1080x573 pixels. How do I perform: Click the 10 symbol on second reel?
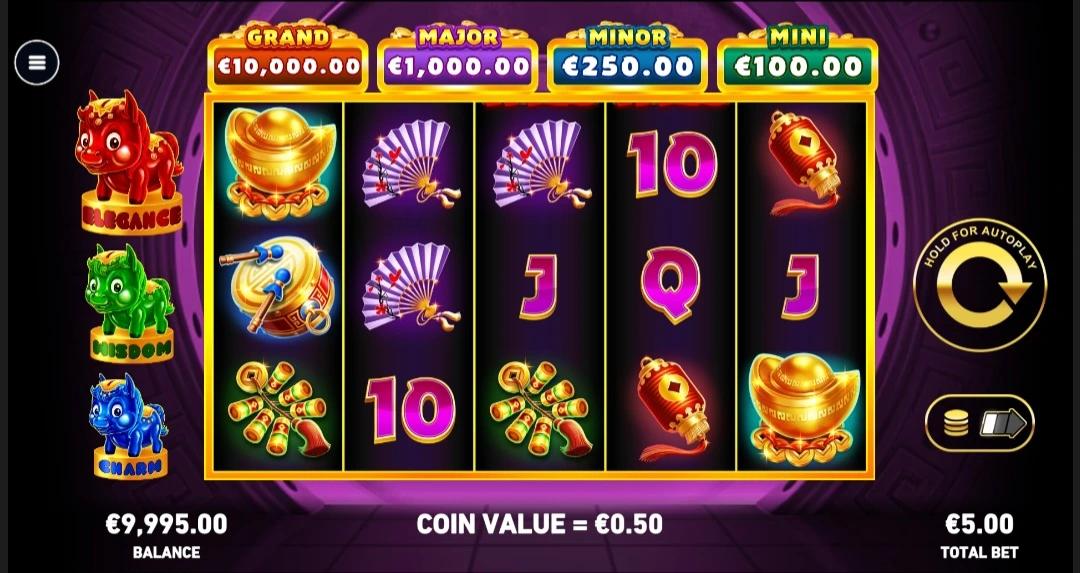pos(410,409)
